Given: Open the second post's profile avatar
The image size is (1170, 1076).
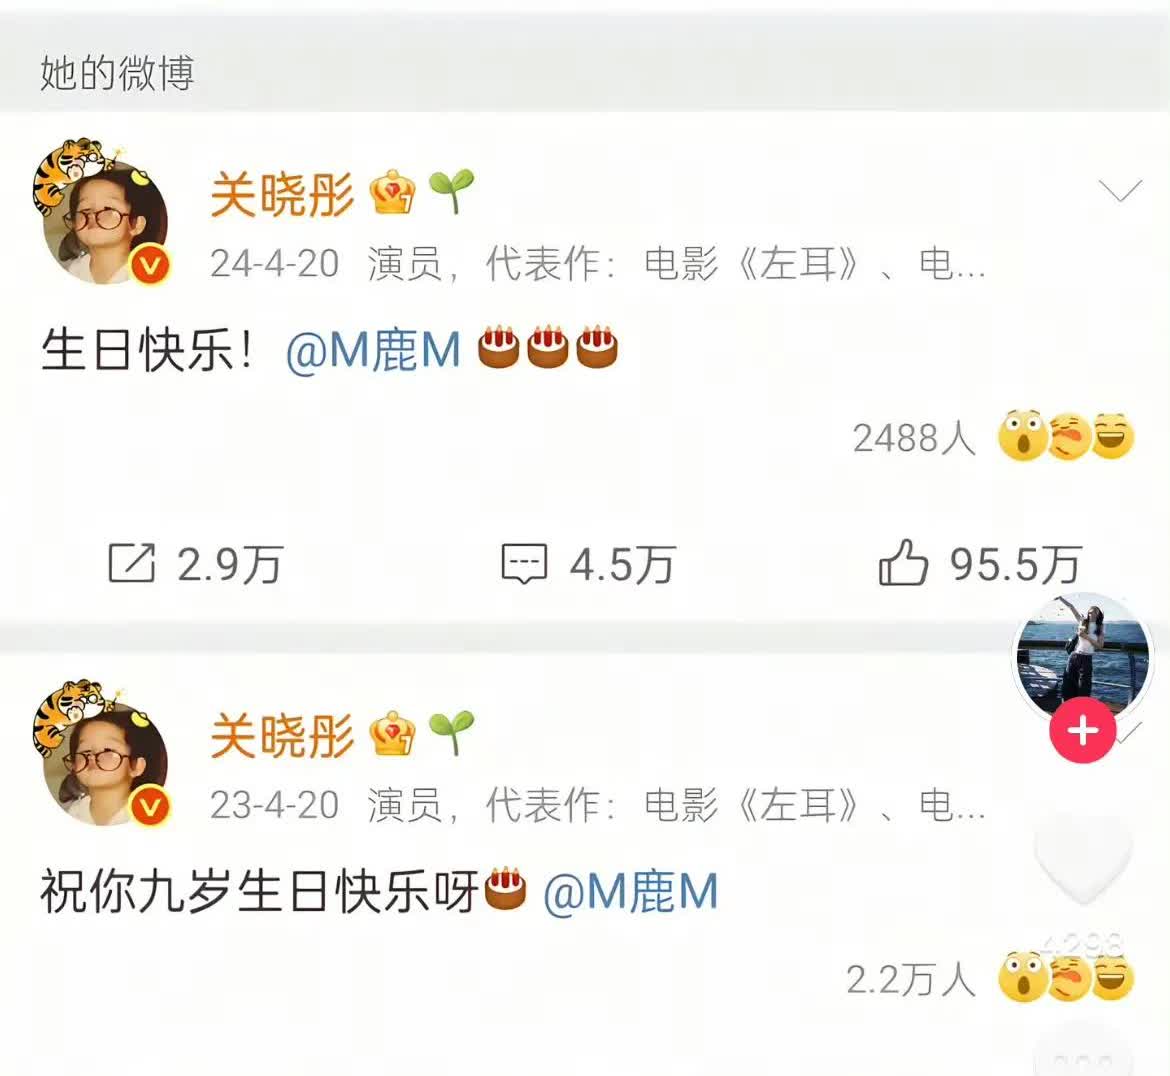Looking at the screenshot, I should [102, 755].
